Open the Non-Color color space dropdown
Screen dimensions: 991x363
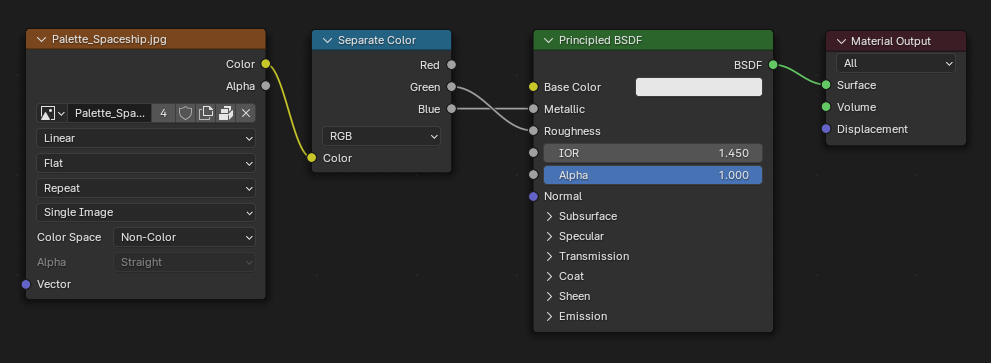pos(185,237)
